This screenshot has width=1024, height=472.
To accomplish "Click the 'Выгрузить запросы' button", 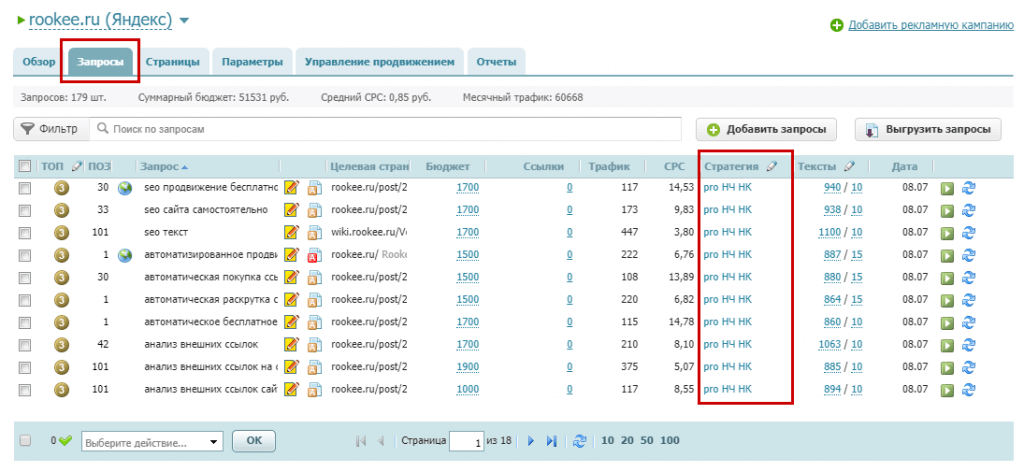I will [928, 129].
